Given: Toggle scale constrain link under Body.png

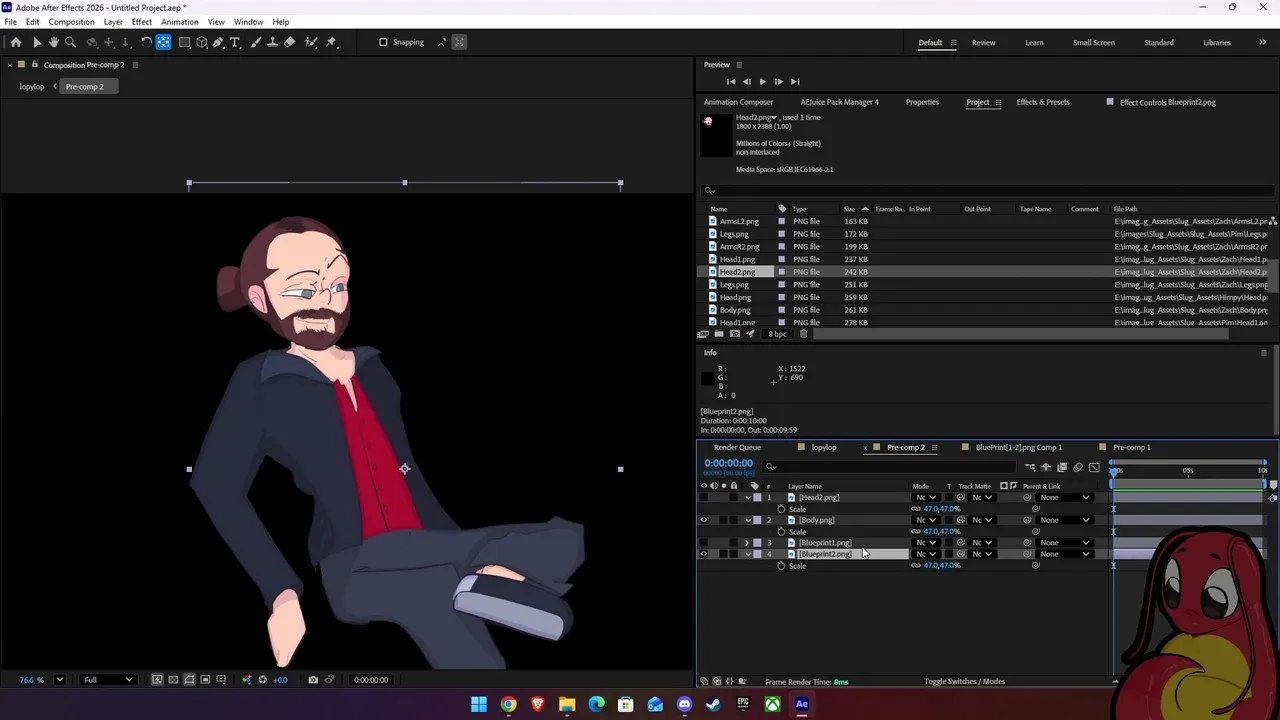Looking at the screenshot, I should (916, 532).
